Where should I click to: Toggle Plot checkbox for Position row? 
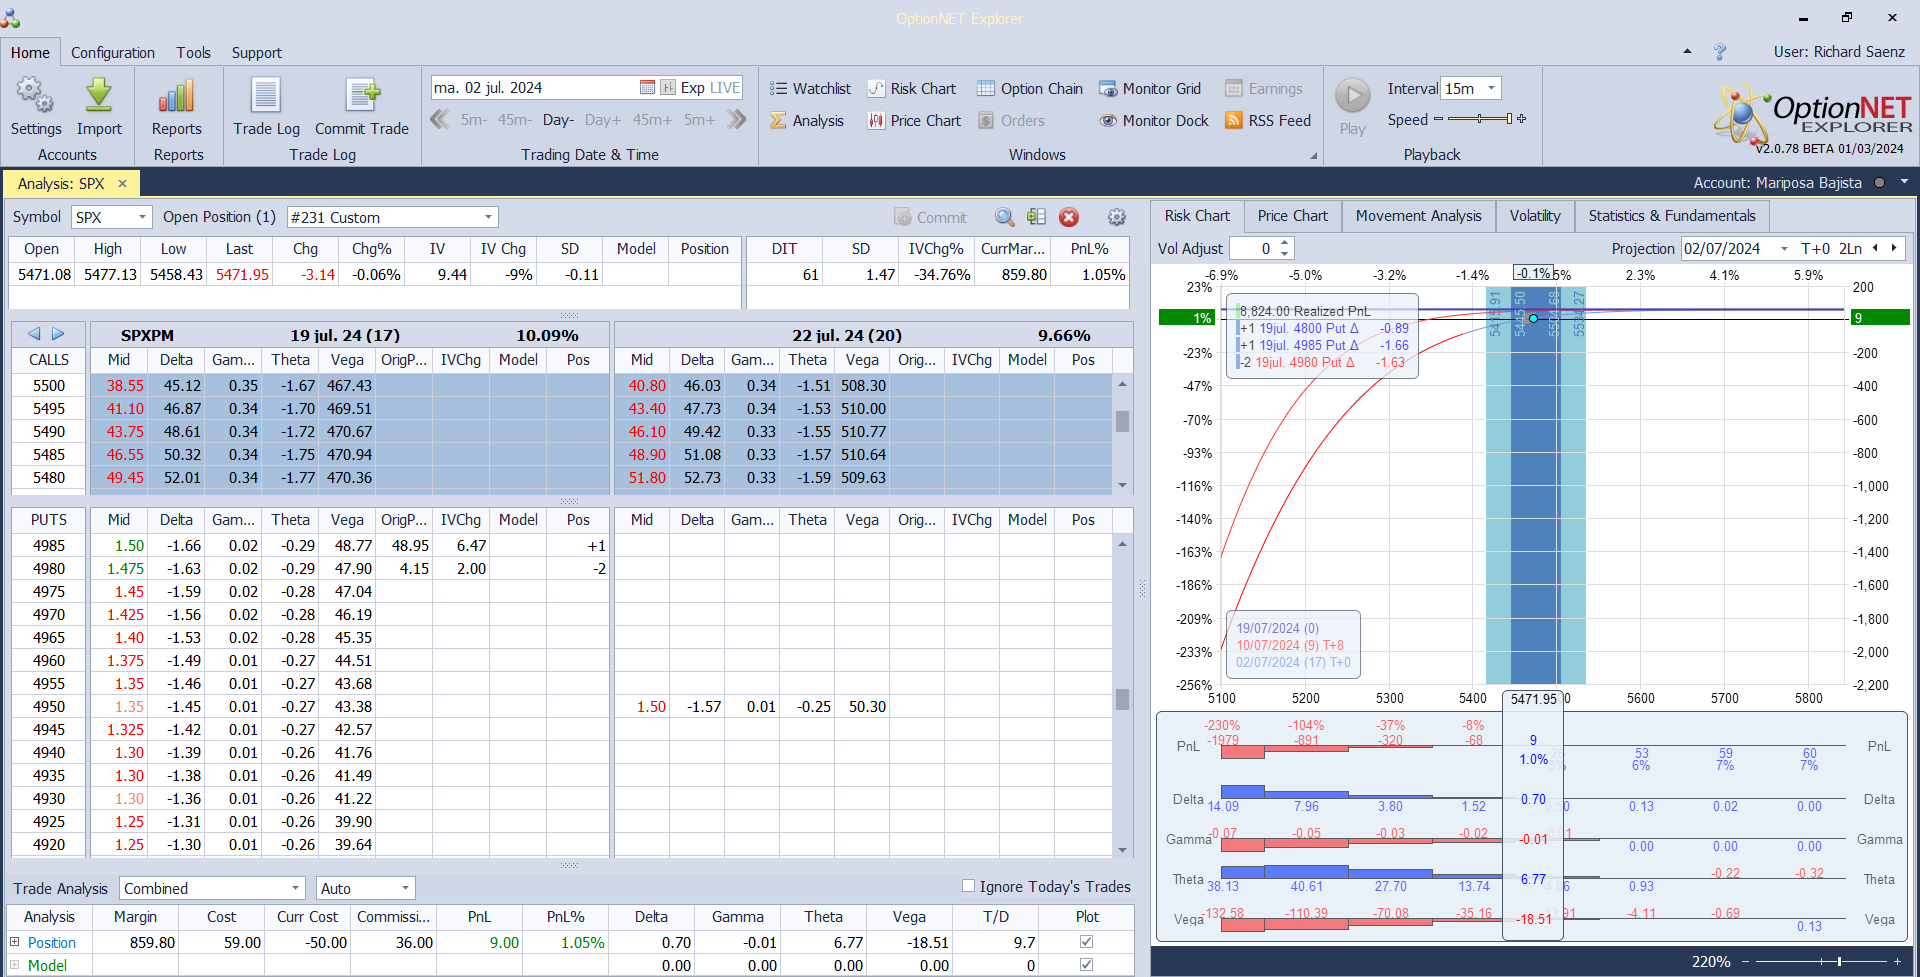(1087, 942)
